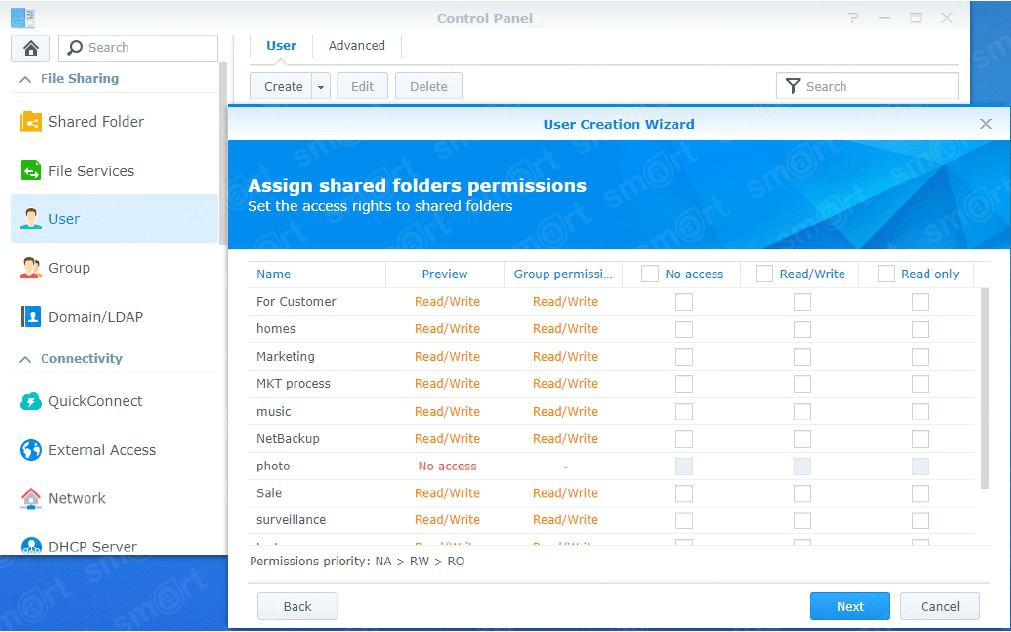Image resolution: width=1011 pixels, height=632 pixels.
Task: Select the homes folder name
Action: click(x=276, y=328)
